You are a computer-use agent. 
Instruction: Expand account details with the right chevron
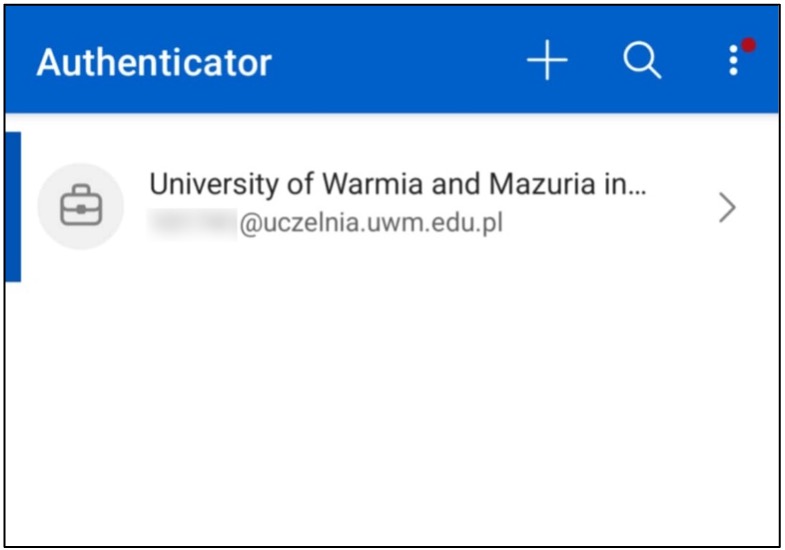click(x=728, y=207)
